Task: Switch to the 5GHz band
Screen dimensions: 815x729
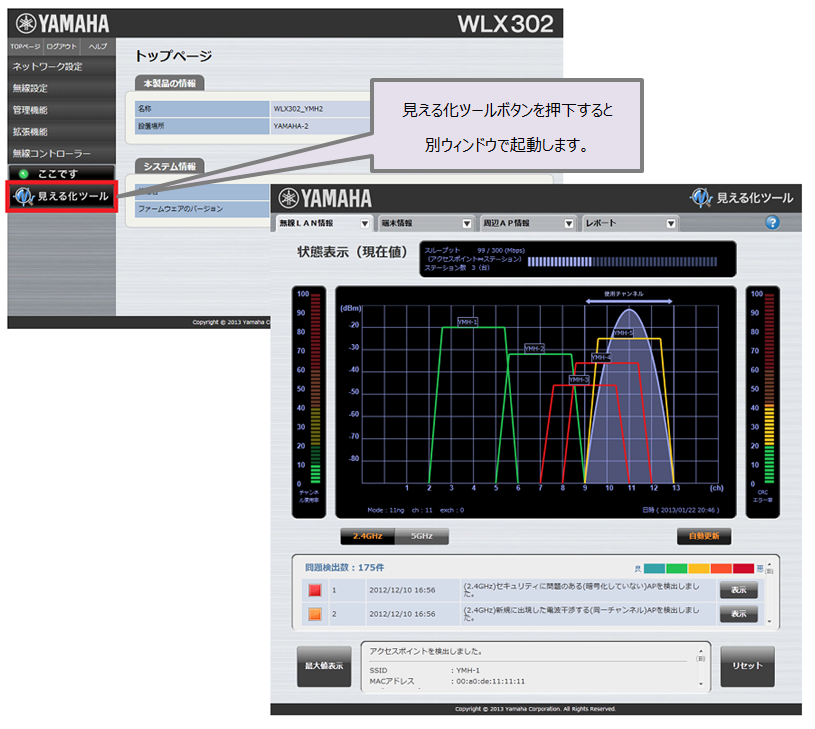Action: coord(422,537)
